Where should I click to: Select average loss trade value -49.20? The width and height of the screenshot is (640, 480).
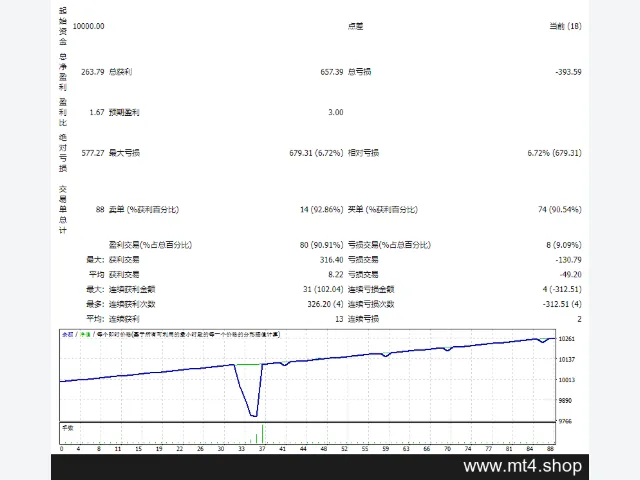[x=570, y=274]
